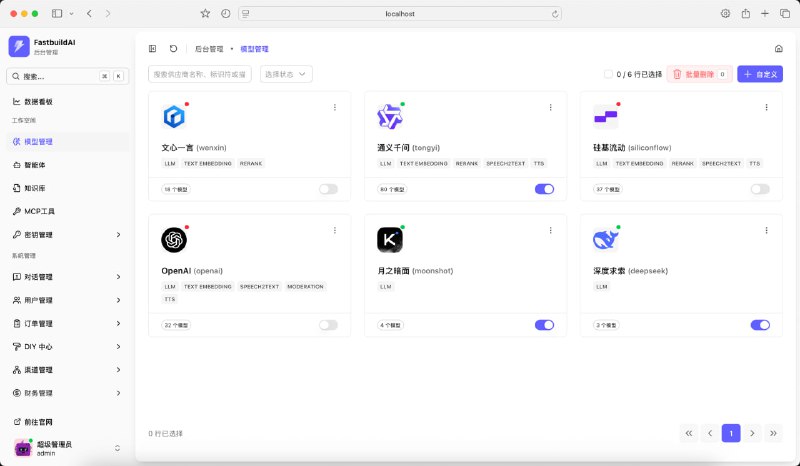Click the 月之暗面 Kimi logo
This screenshot has width=800, height=466.
[390, 240]
